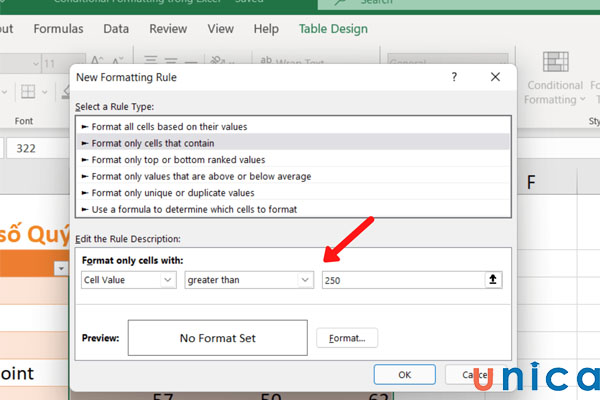Click the Format... button

click(x=347, y=338)
